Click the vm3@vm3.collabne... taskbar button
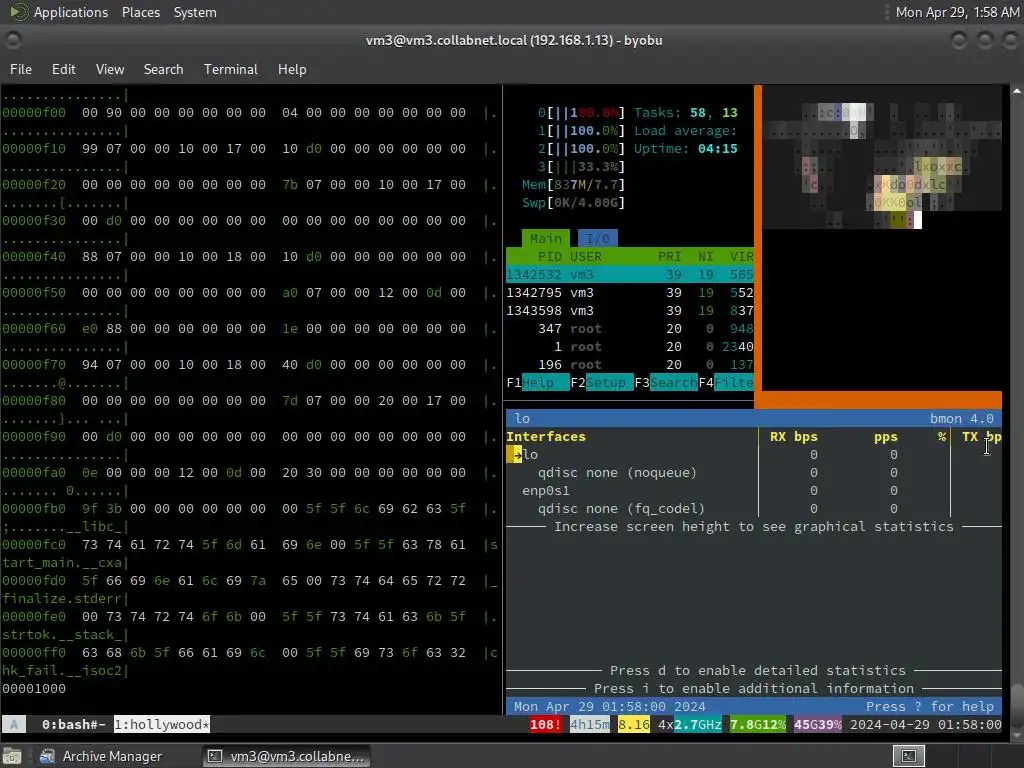Screen dimensions: 1024x768 (285, 756)
